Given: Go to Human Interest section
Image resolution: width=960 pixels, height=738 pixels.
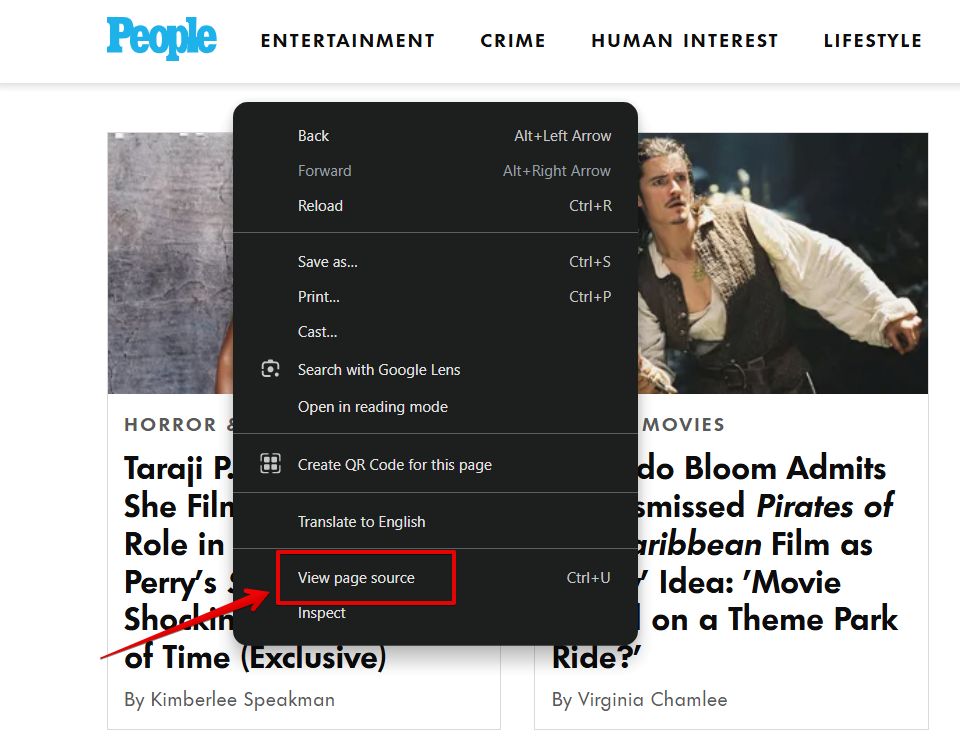Looking at the screenshot, I should (x=684, y=41).
